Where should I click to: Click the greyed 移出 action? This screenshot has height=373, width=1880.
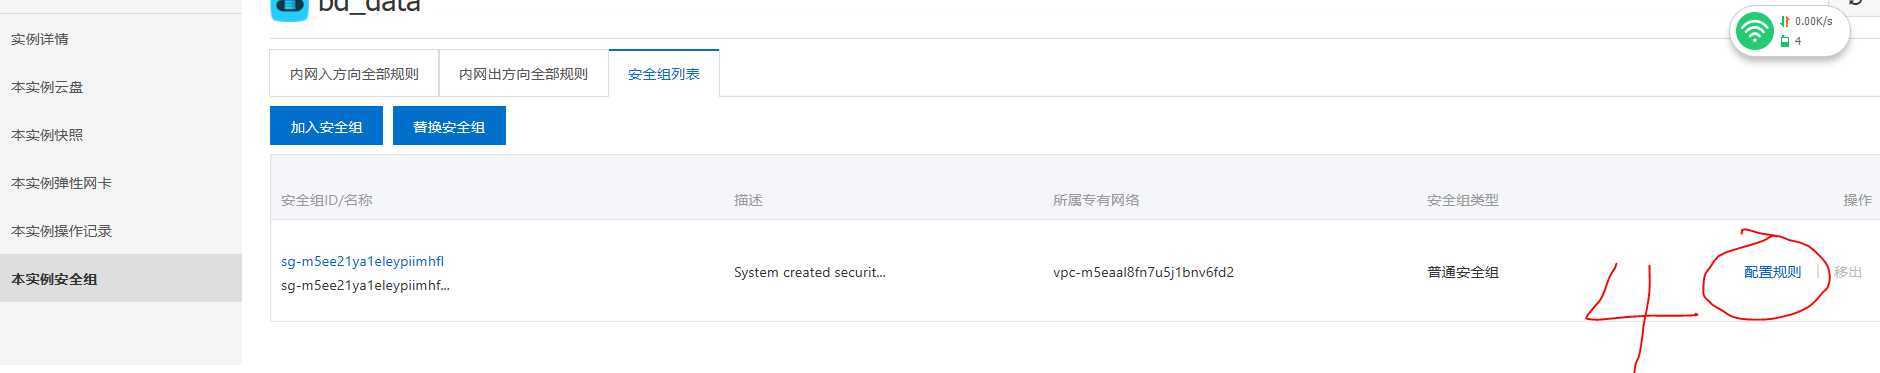1848,272
